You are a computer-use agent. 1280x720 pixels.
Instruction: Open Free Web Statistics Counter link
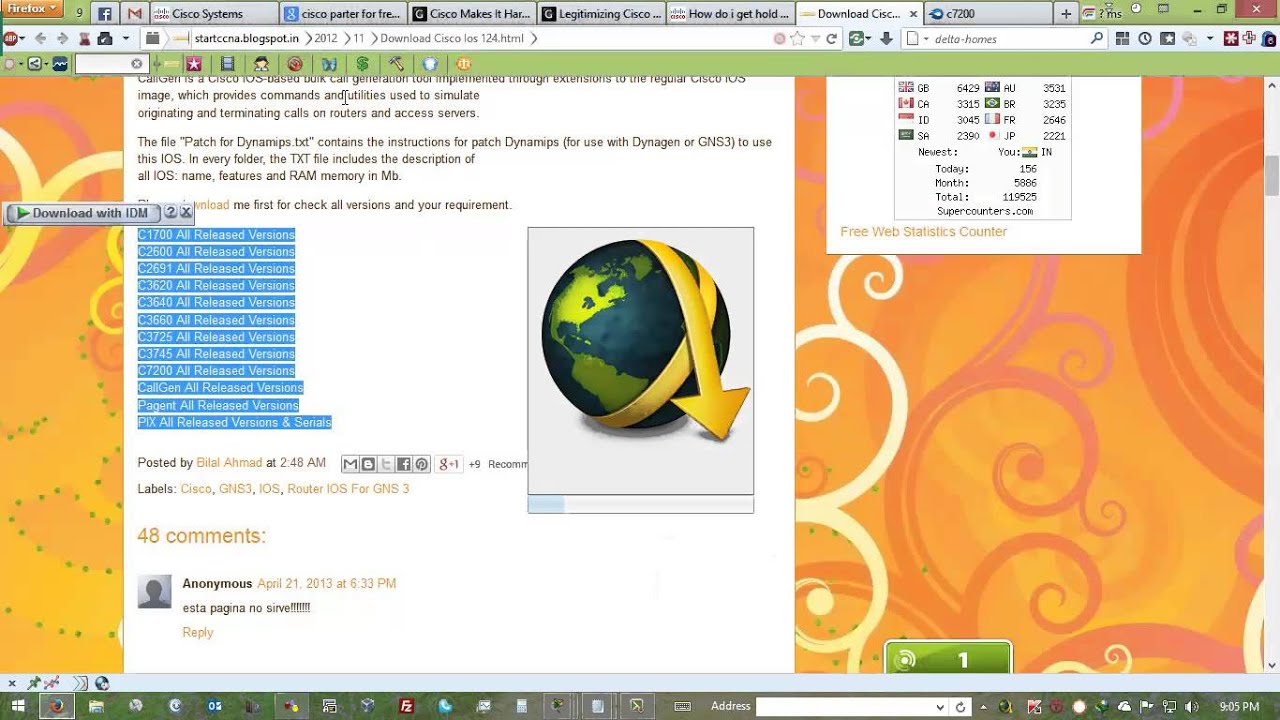point(923,231)
